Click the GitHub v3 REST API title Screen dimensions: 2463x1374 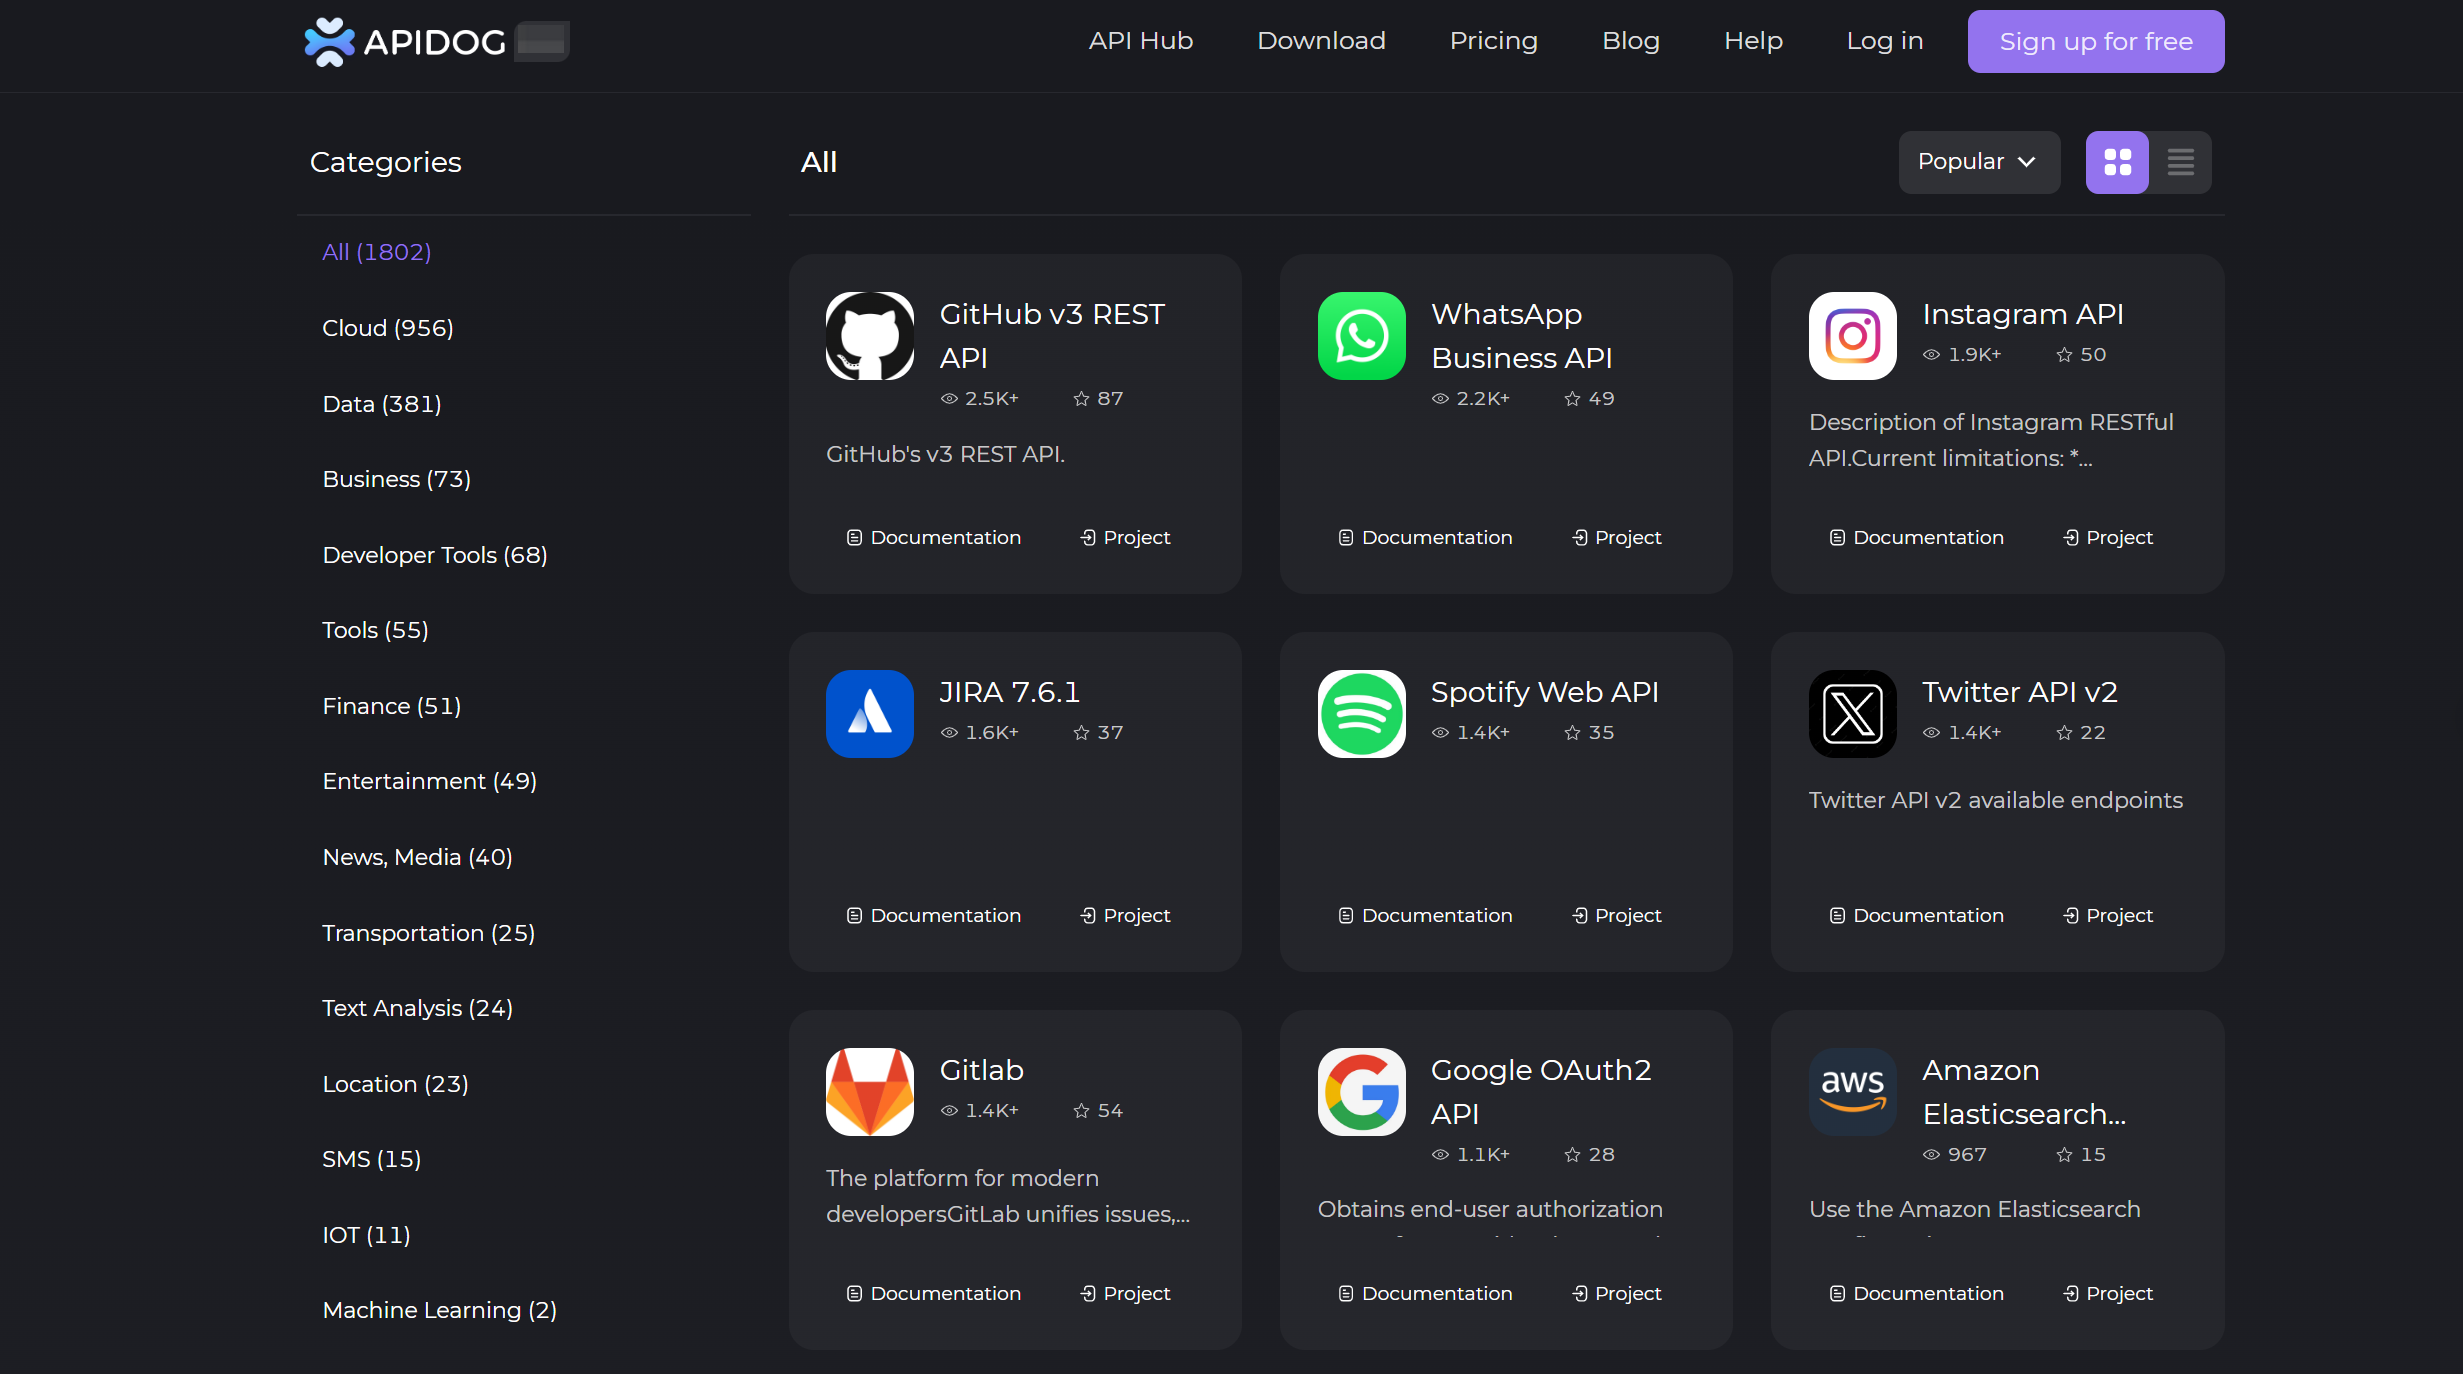(x=1052, y=336)
